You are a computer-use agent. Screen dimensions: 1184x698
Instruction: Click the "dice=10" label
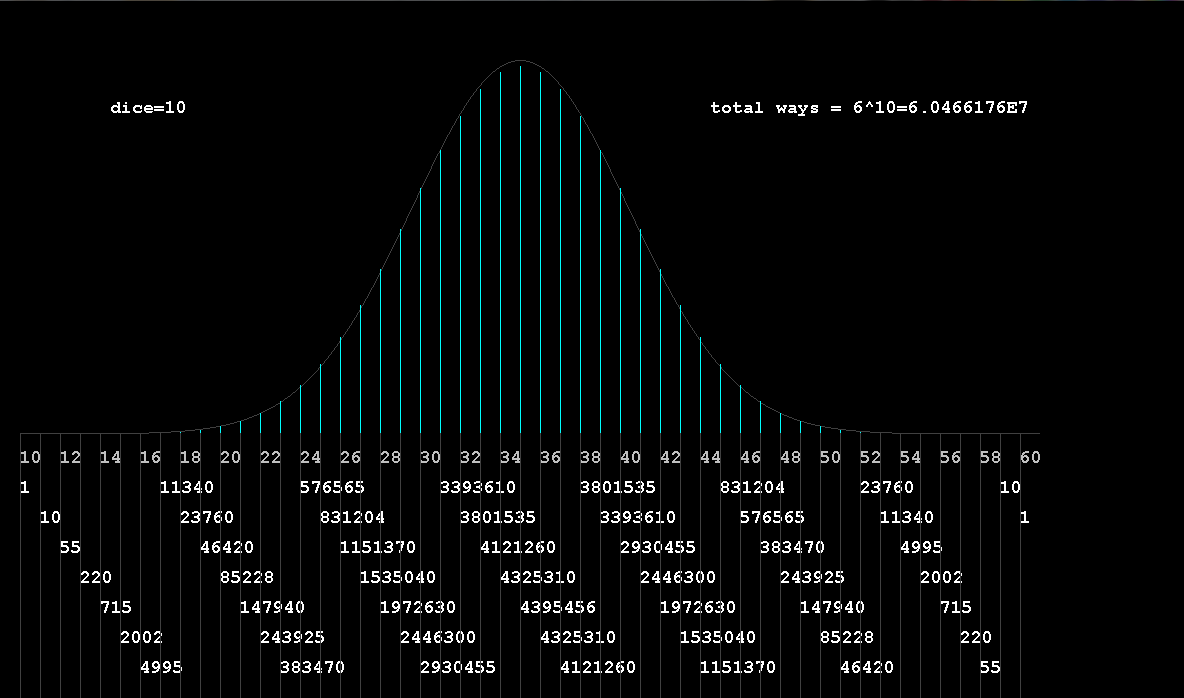(x=148, y=108)
